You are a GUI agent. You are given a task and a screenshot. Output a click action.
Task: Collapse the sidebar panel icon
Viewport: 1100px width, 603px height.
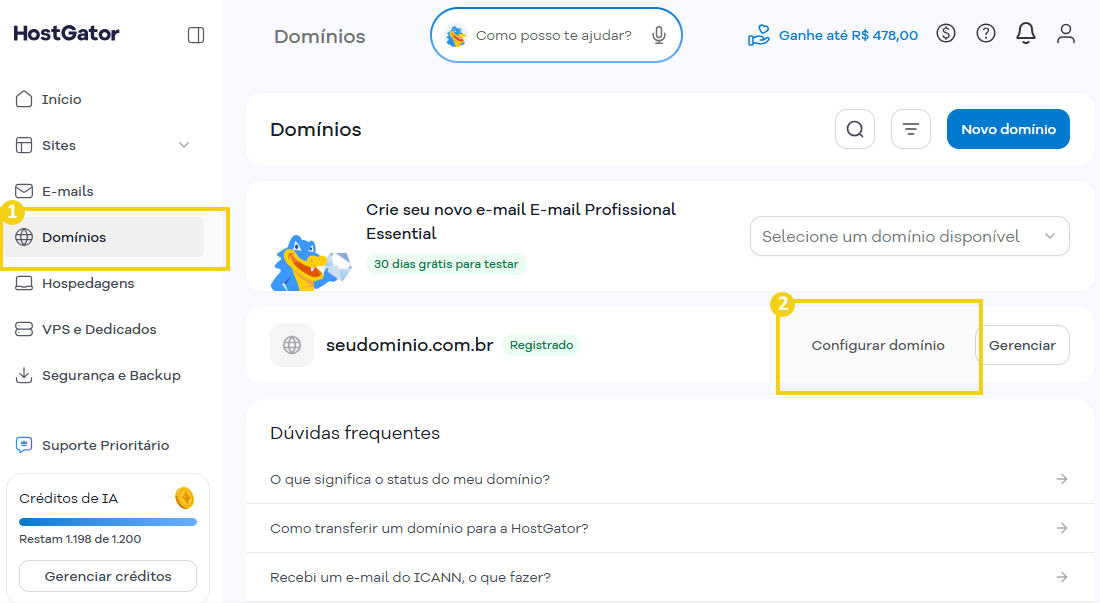click(196, 35)
